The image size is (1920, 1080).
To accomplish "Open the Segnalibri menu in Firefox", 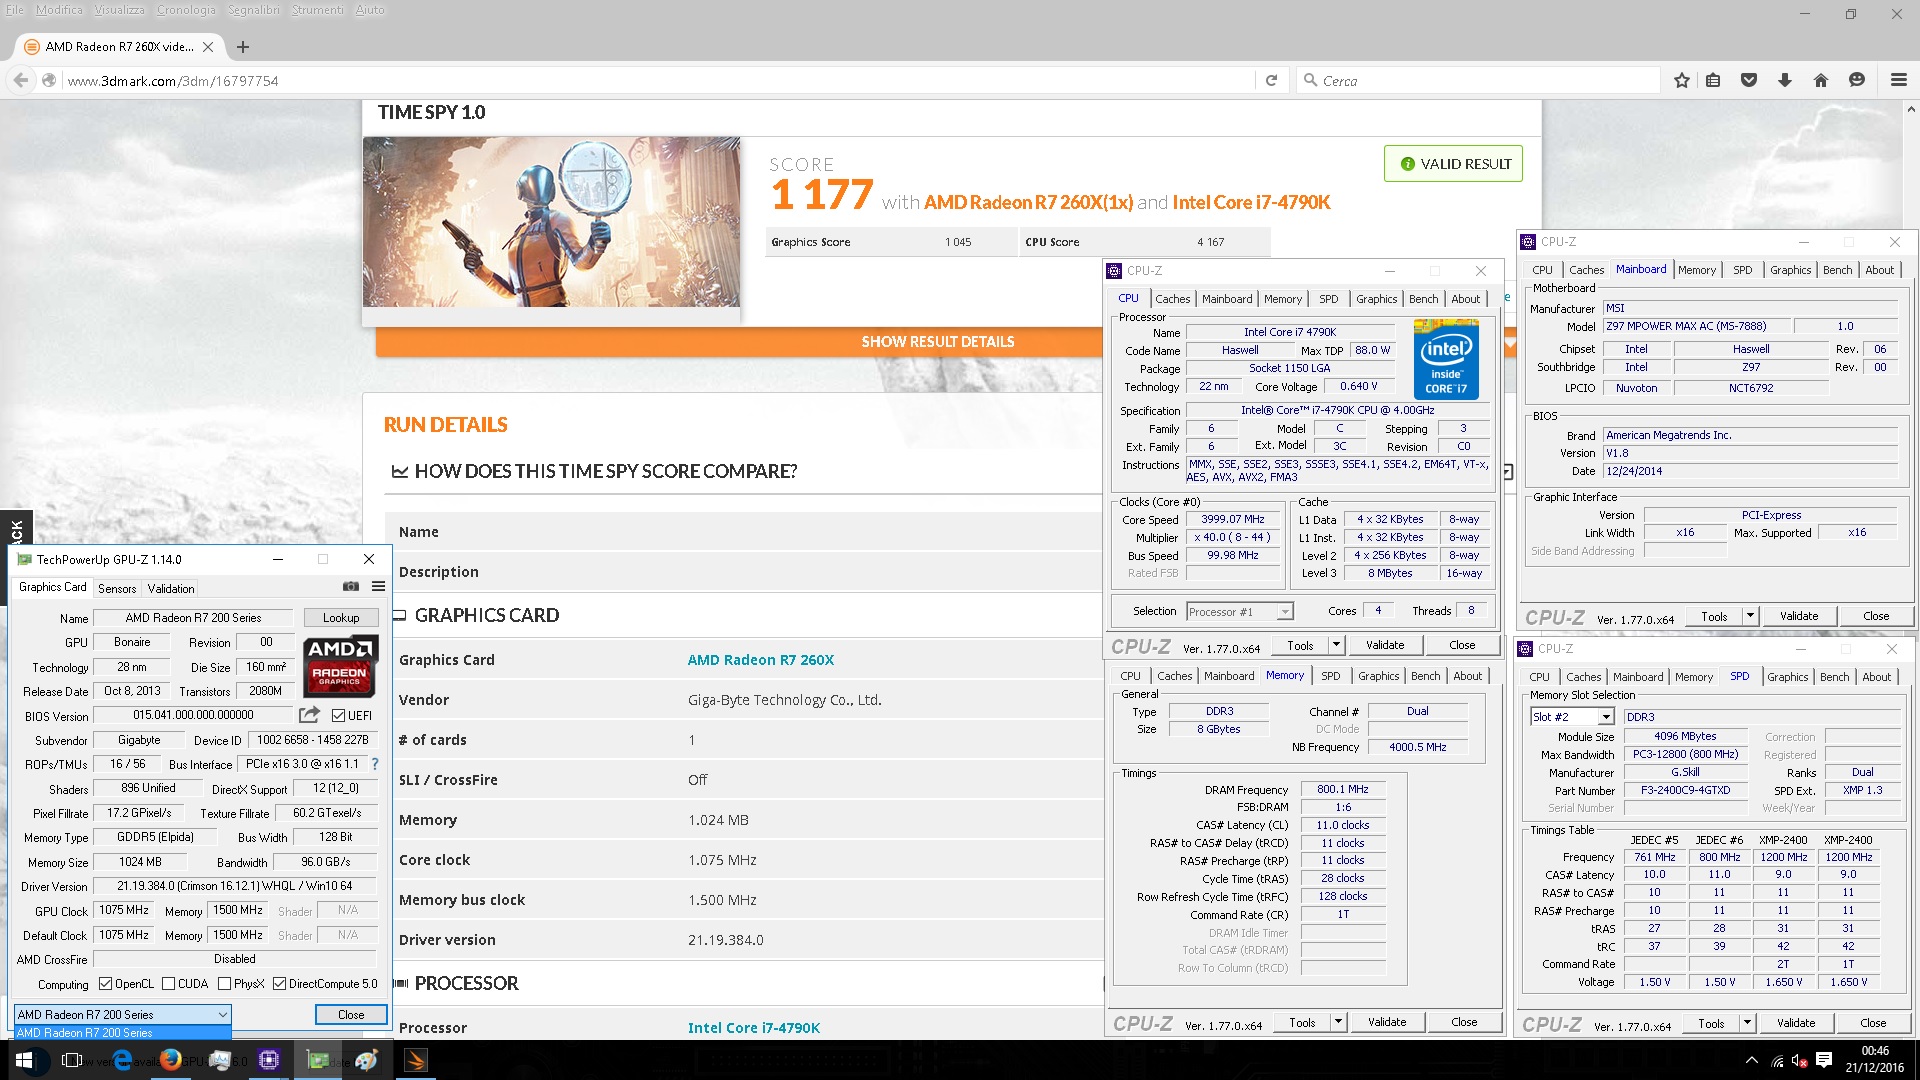I will [x=254, y=10].
